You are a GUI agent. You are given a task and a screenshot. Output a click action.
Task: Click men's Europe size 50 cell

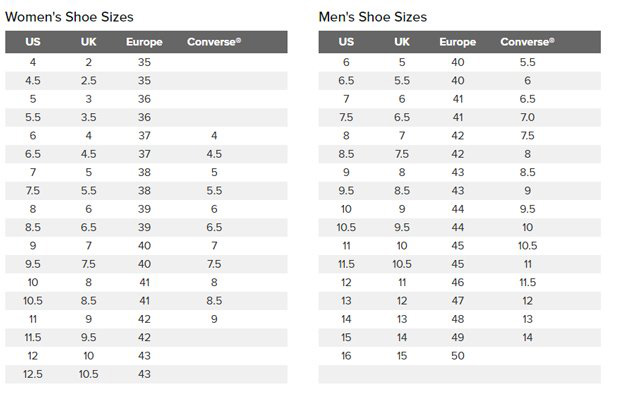tap(458, 356)
